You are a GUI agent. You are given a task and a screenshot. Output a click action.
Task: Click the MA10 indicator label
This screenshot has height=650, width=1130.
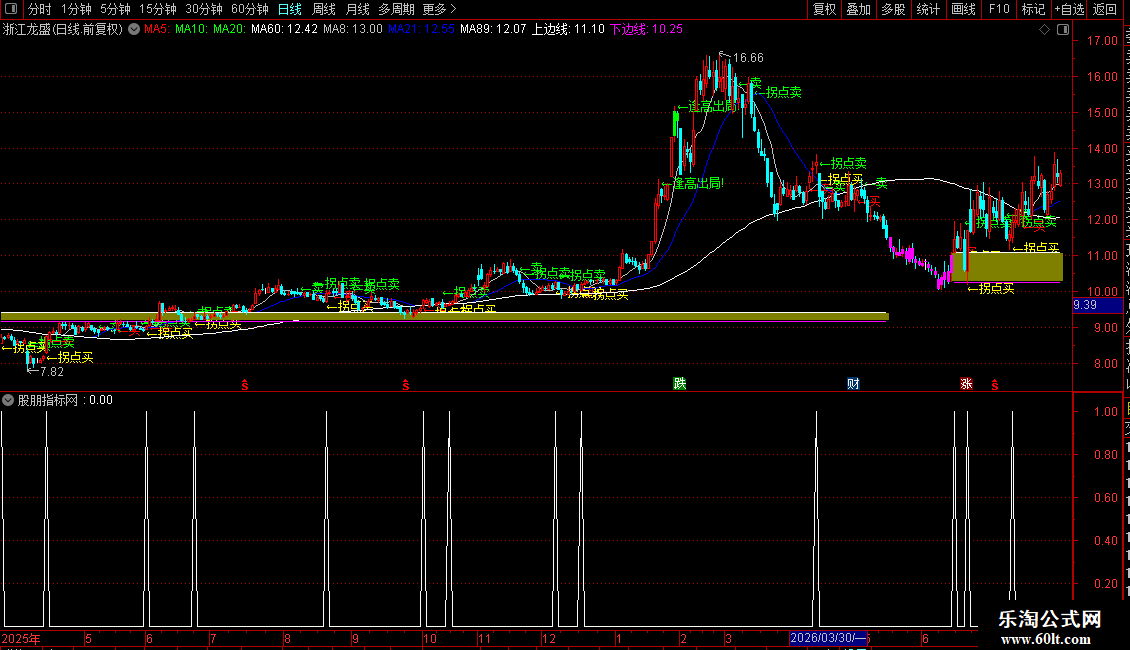190,30
